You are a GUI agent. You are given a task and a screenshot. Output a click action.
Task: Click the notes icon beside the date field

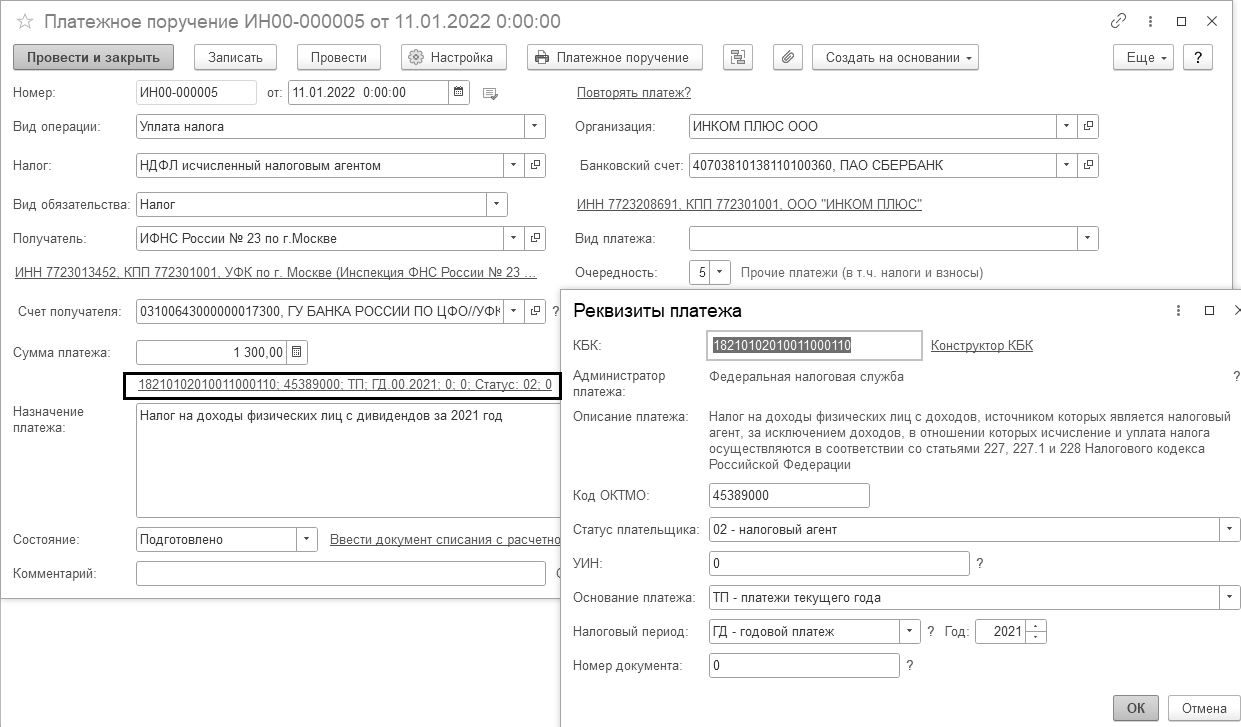(490, 93)
